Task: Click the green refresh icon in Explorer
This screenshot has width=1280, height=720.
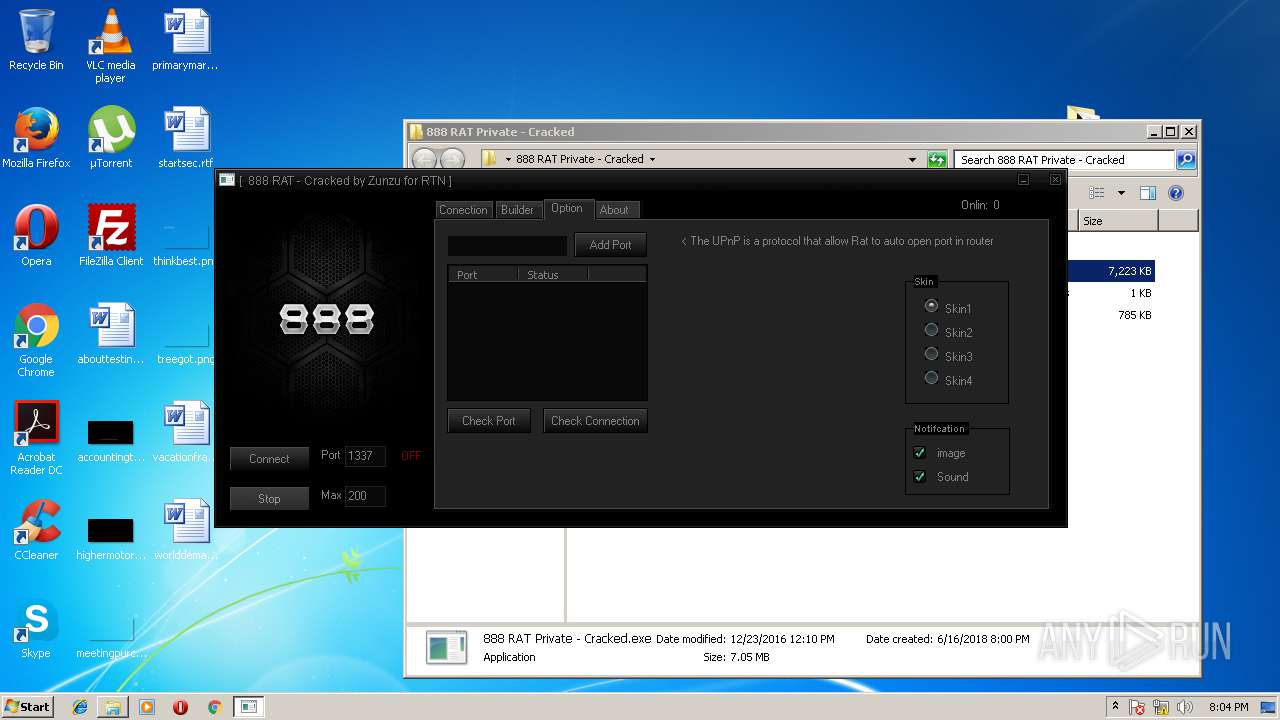Action: point(937,160)
